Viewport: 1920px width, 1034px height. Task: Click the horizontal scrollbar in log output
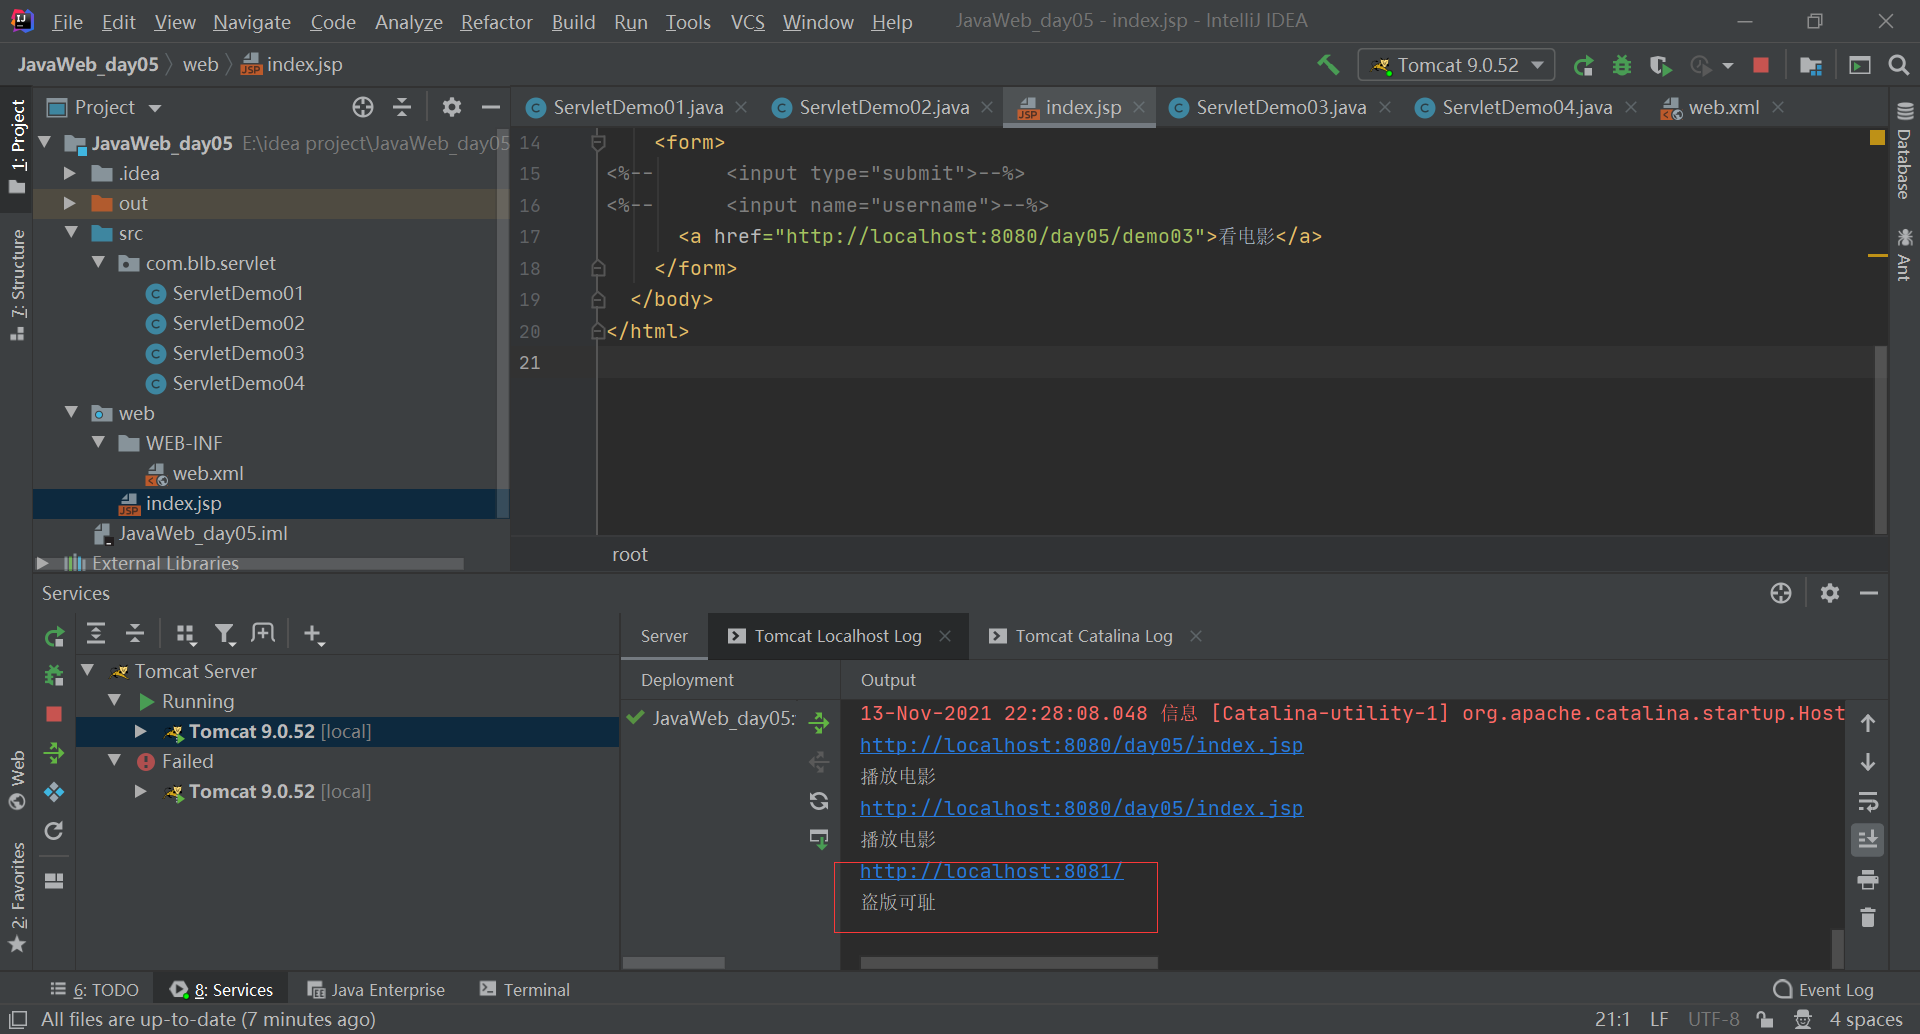click(1009, 963)
